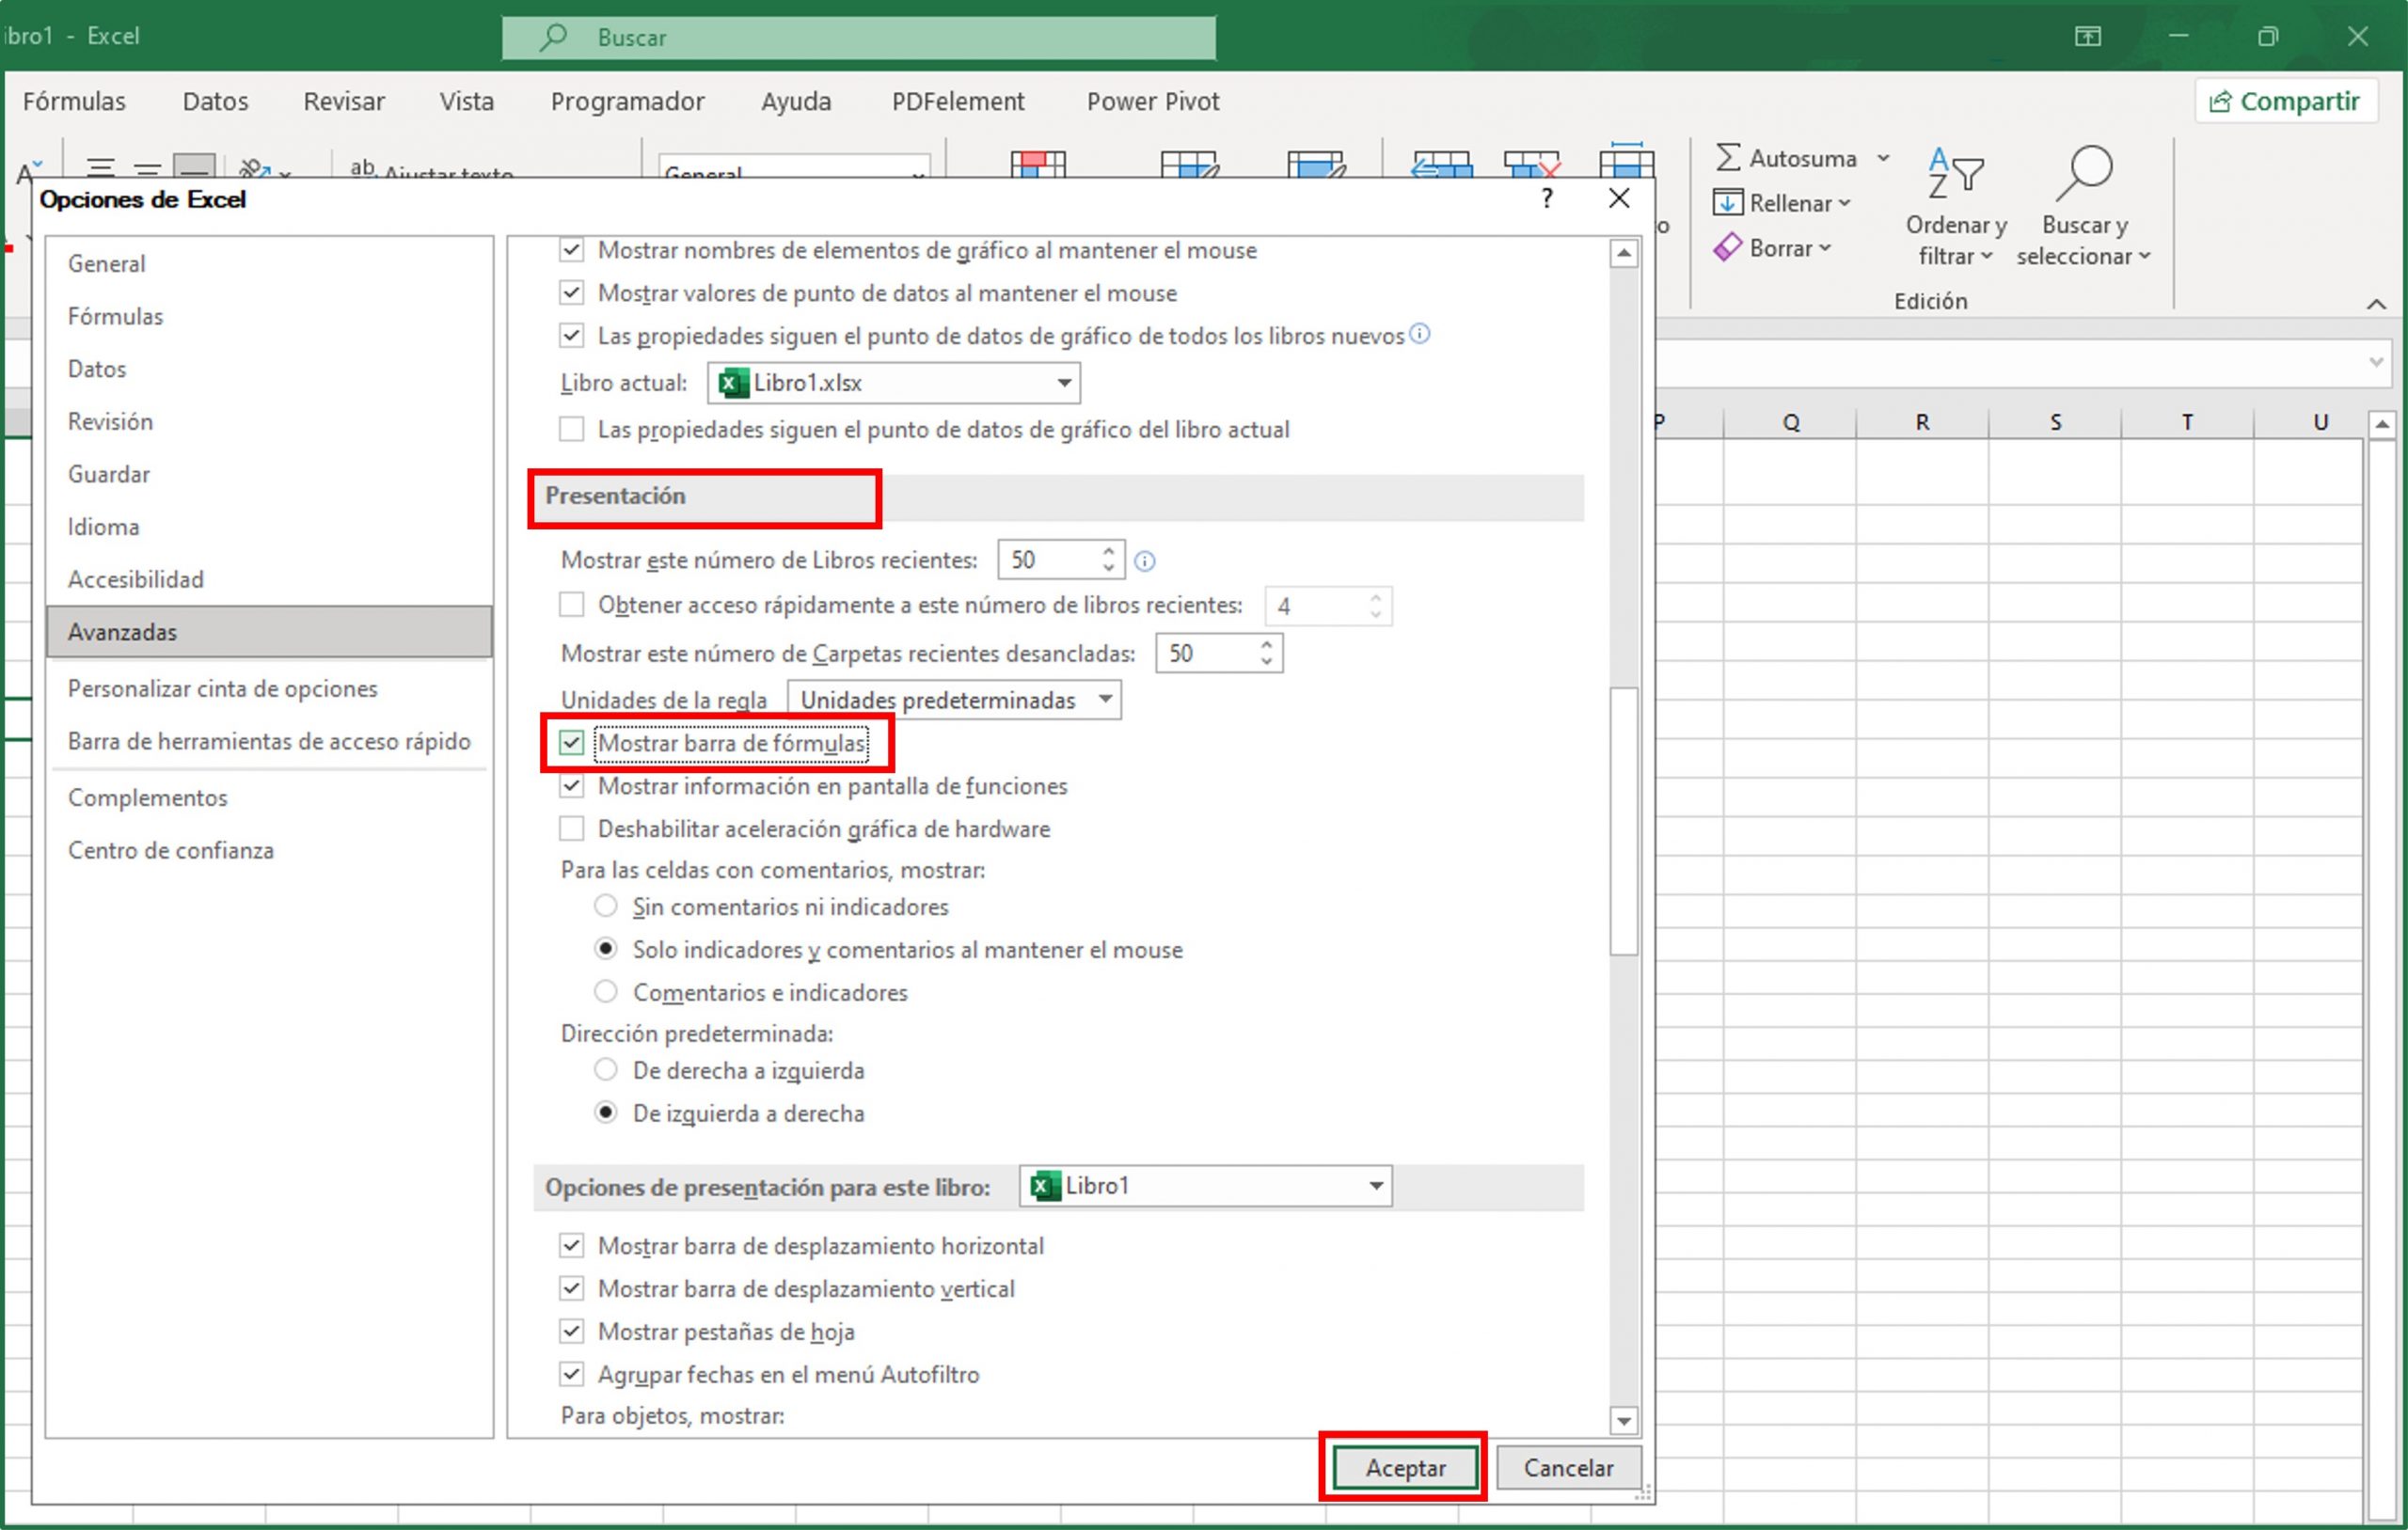2408x1530 pixels.
Task: Select Comentarios e indicadores radio option
Action: point(606,992)
